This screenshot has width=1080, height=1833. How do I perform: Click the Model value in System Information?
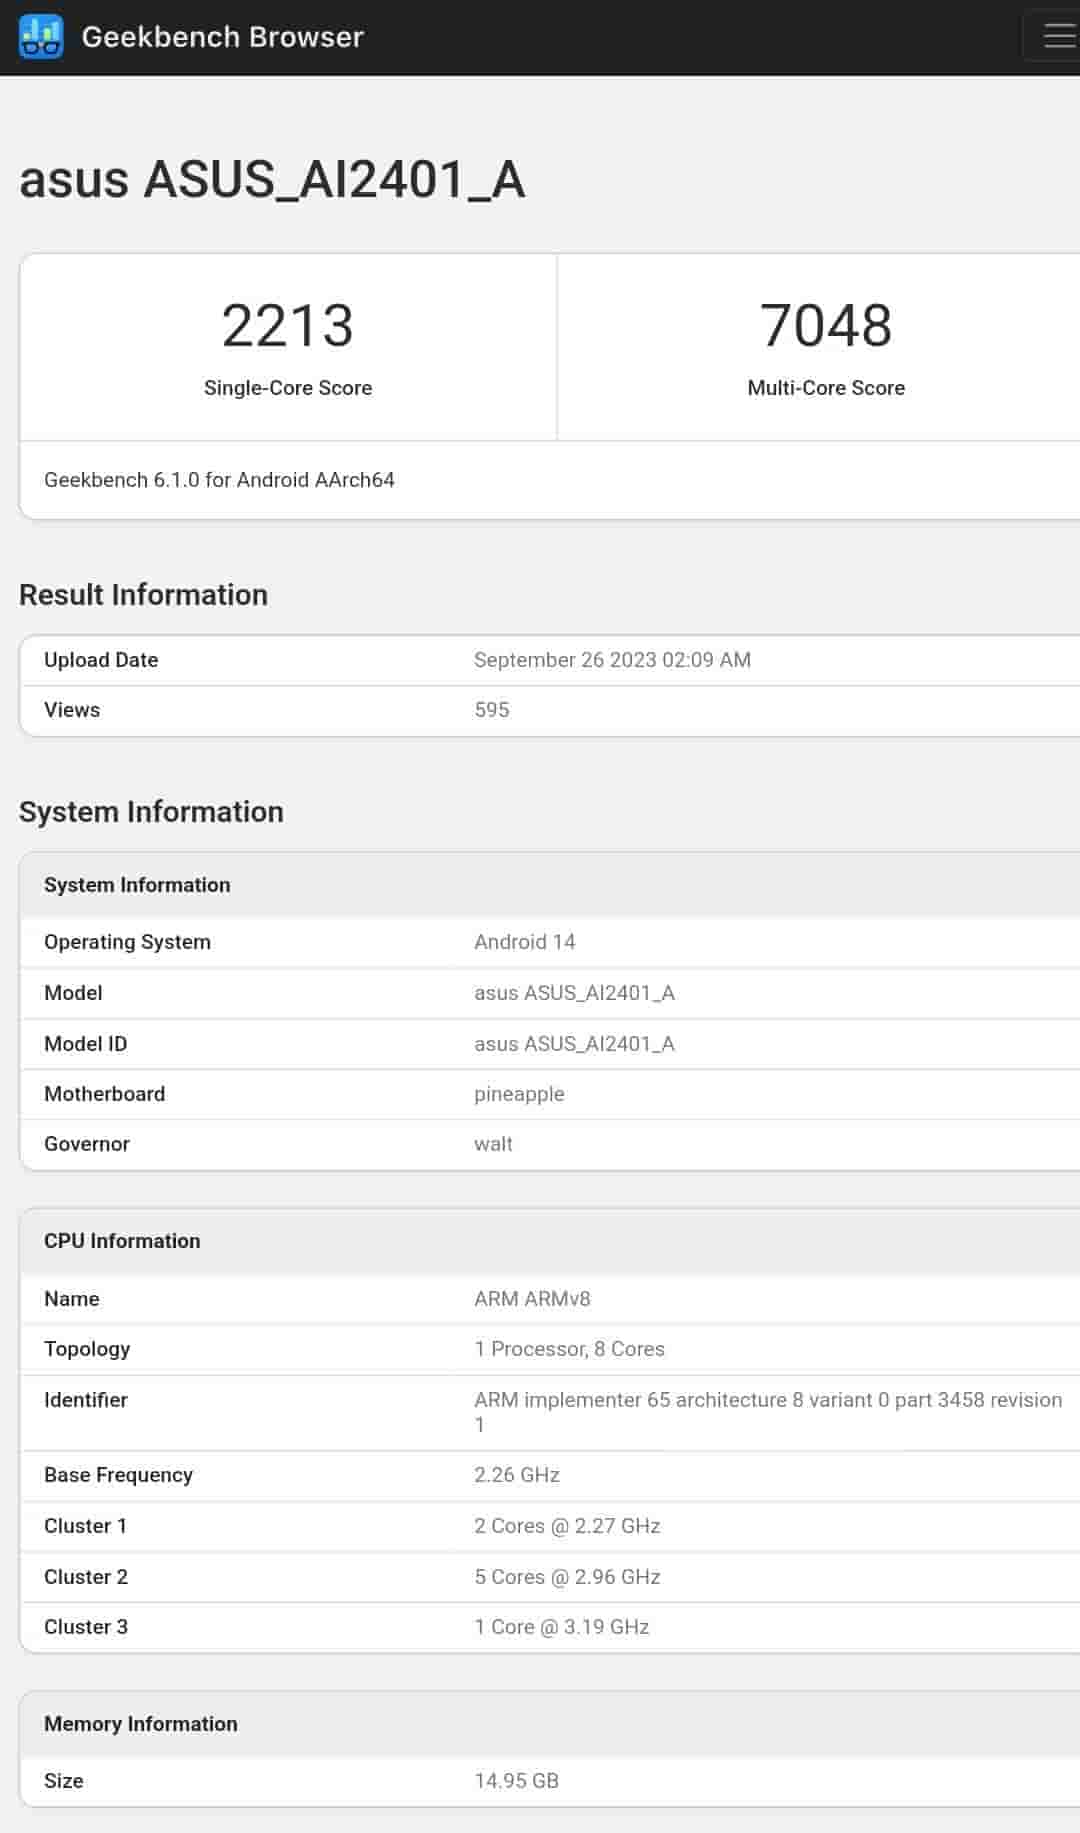click(574, 993)
